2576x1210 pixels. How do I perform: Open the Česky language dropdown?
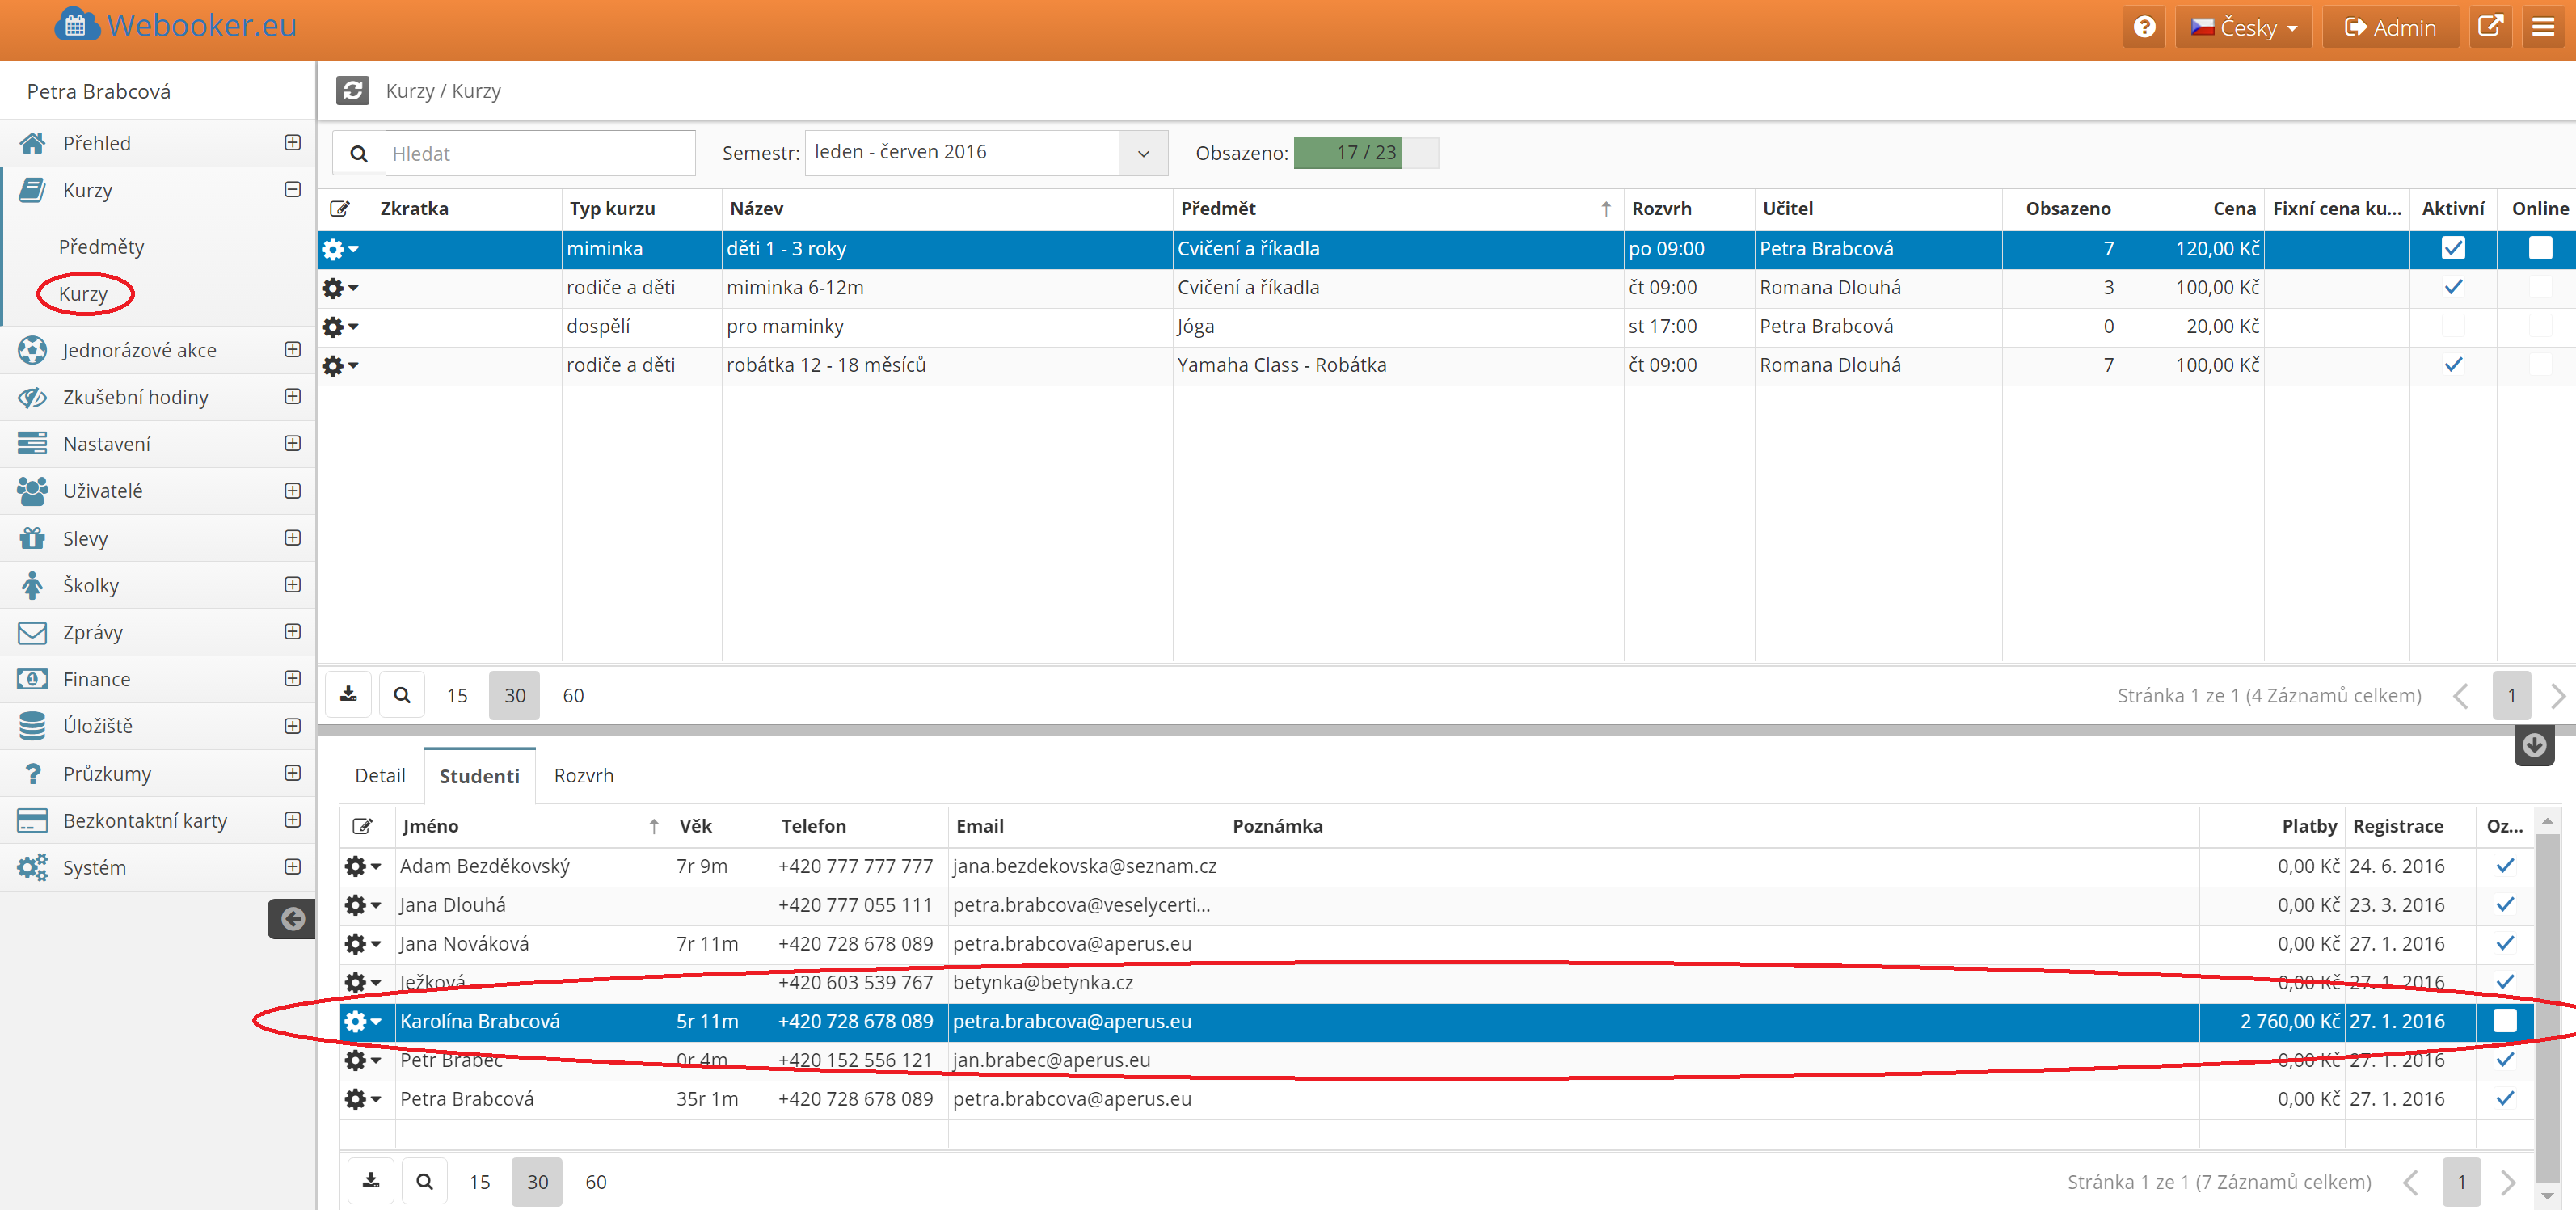tap(2243, 27)
